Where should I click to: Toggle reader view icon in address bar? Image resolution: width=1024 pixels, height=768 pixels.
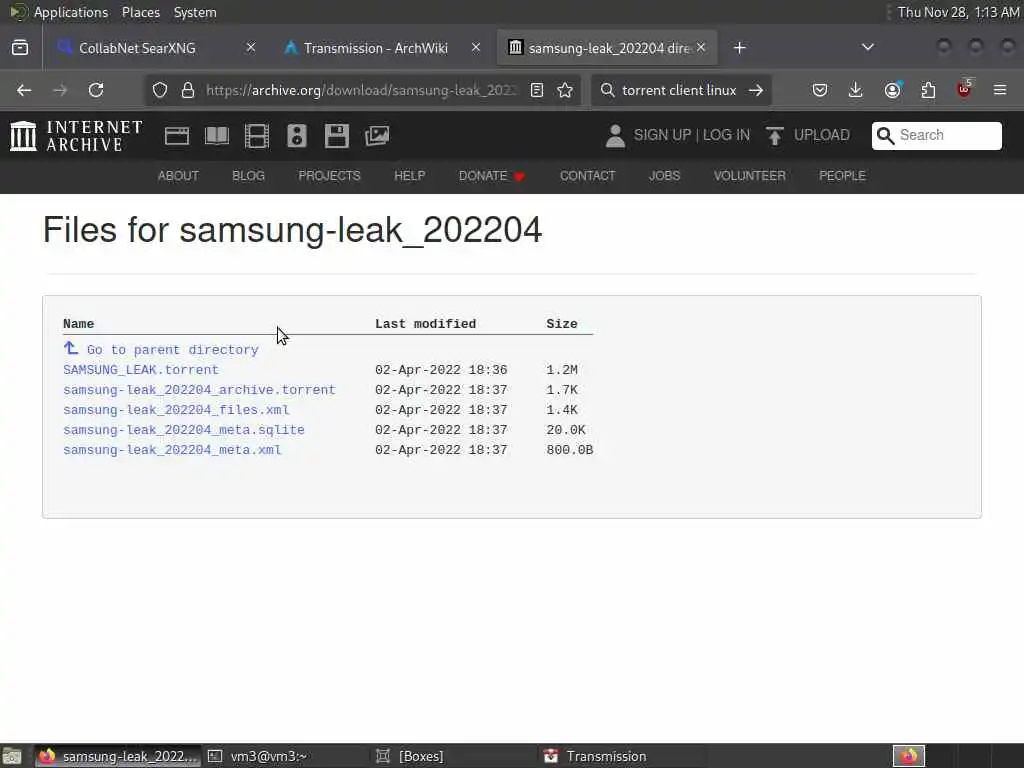(537, 90)
